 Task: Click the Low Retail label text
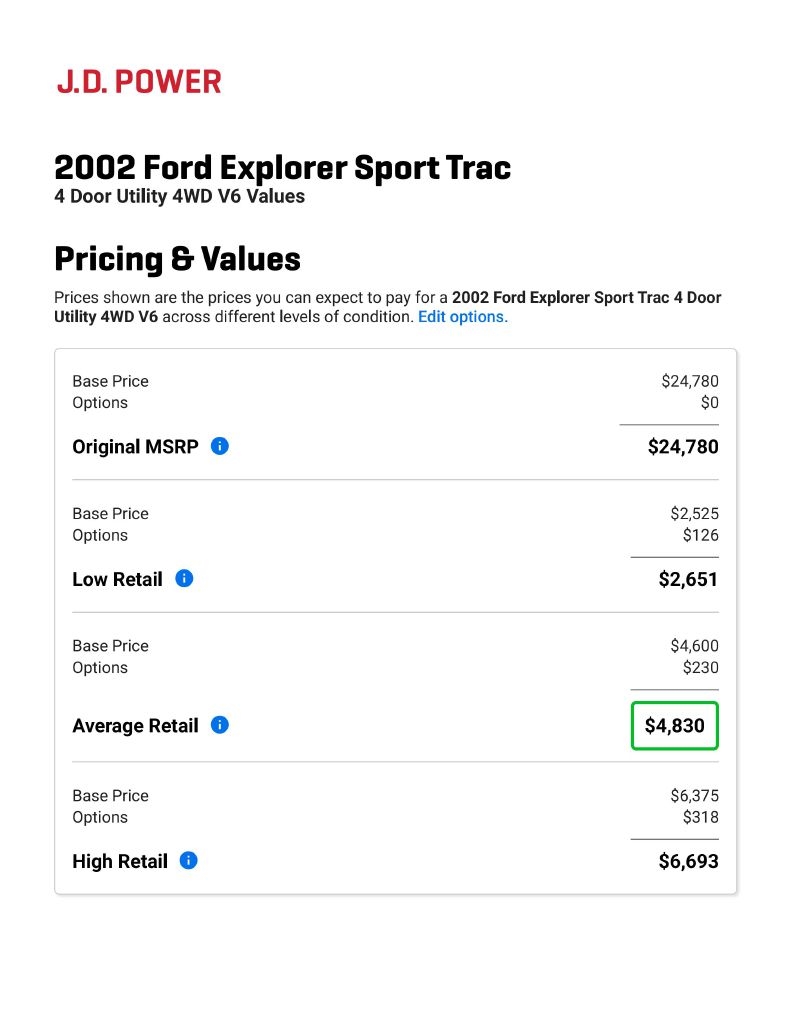(117, 579)
